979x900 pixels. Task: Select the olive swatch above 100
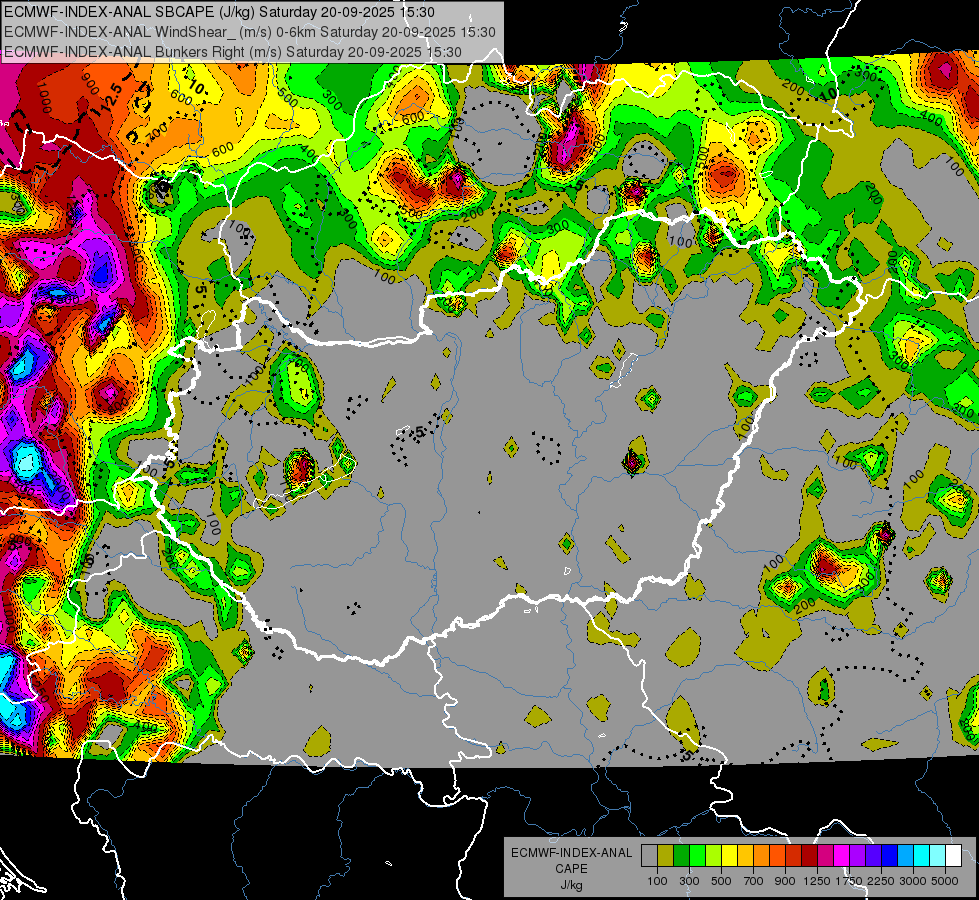(x=666, y=856)
